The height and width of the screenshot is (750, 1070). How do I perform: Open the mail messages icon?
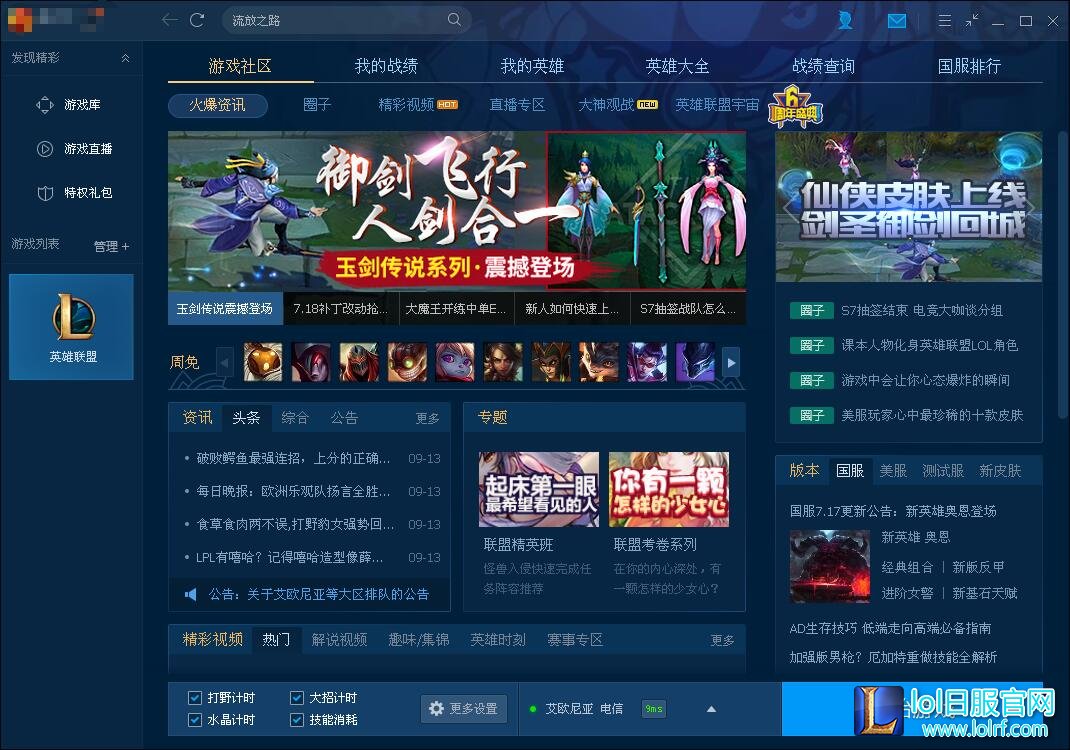(897, 21)
